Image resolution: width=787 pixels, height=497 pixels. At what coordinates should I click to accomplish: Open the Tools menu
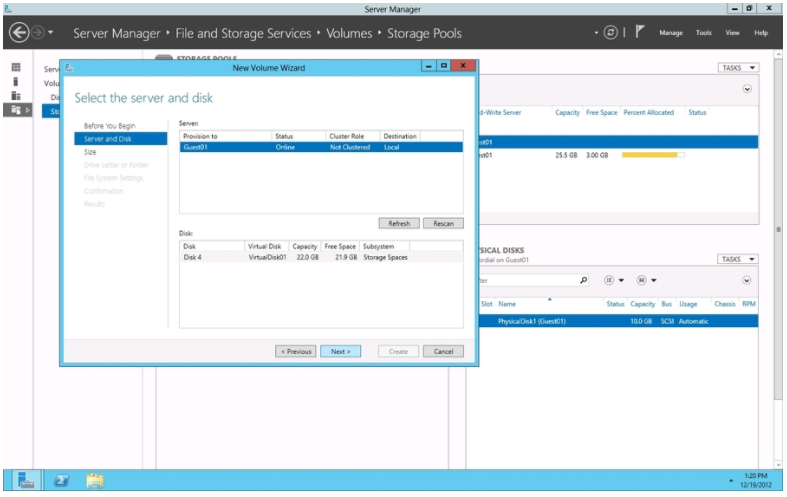704,33
